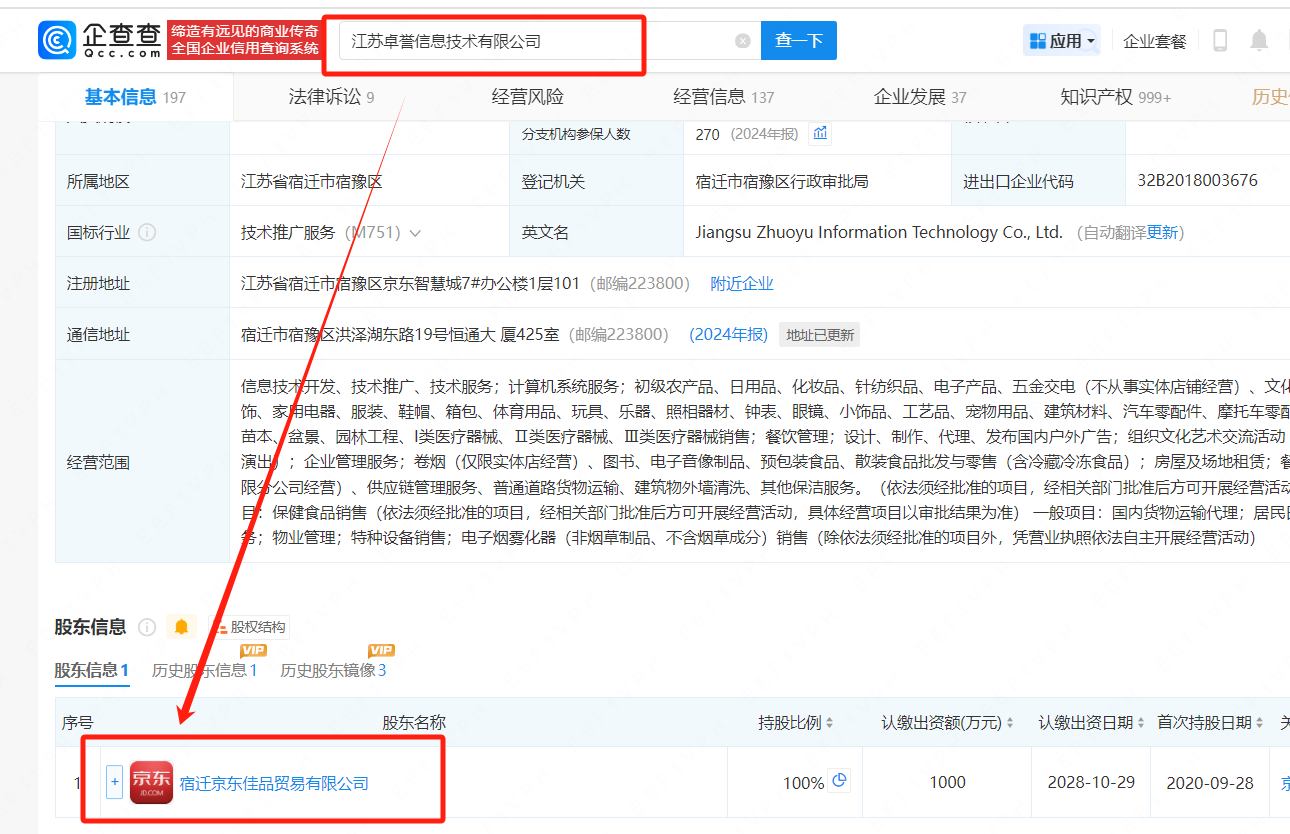1290x834 pixels.
Task: Sort by 持股比例 column
Action: [796, 722]
